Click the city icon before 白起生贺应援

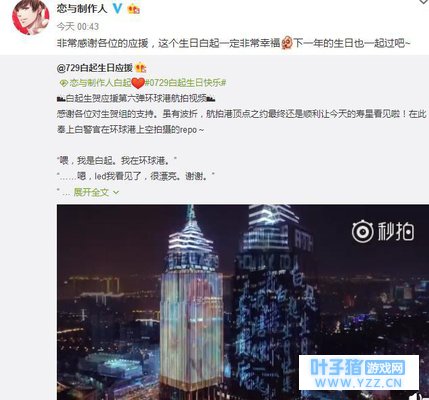(x=61, y=98)
